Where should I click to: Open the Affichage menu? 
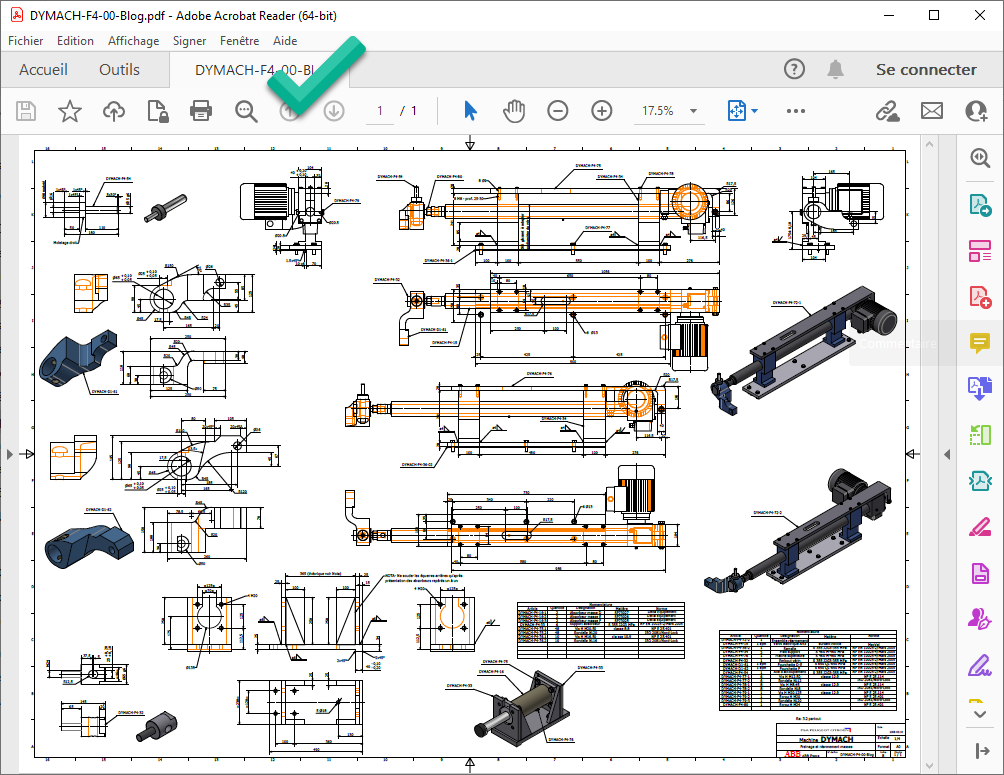pos(133,41)
